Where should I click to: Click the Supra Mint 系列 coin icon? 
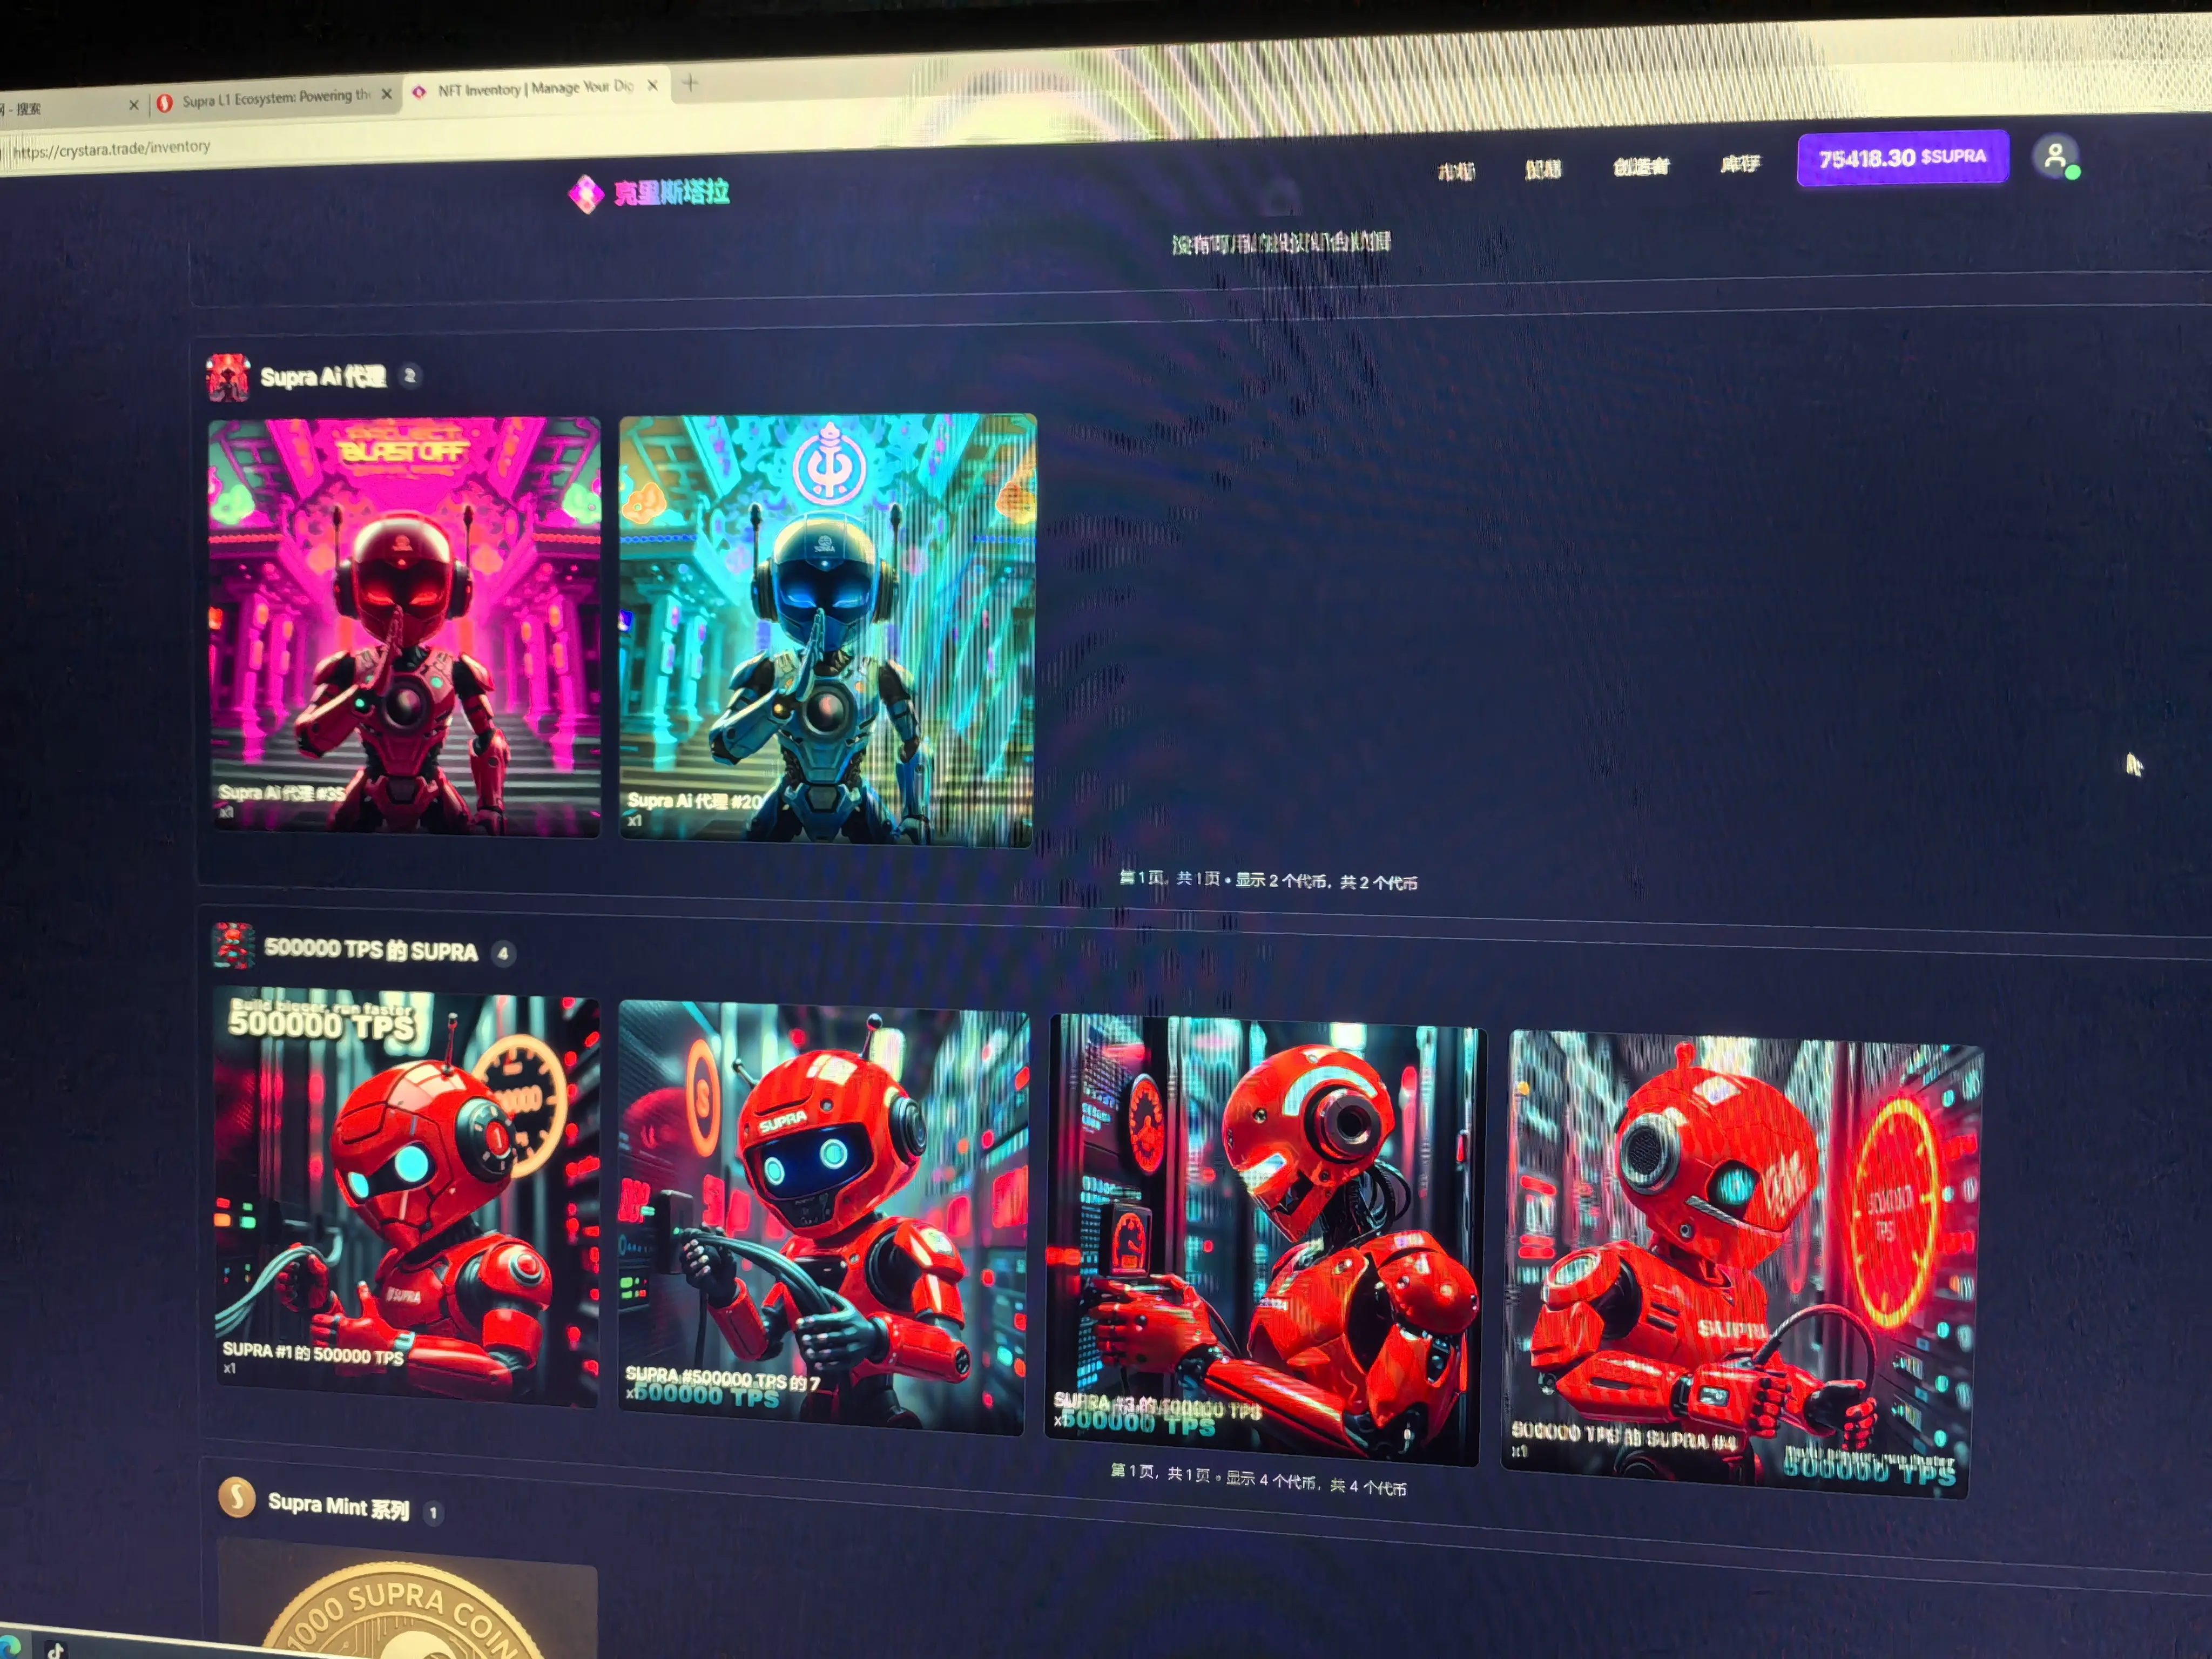237,1497
